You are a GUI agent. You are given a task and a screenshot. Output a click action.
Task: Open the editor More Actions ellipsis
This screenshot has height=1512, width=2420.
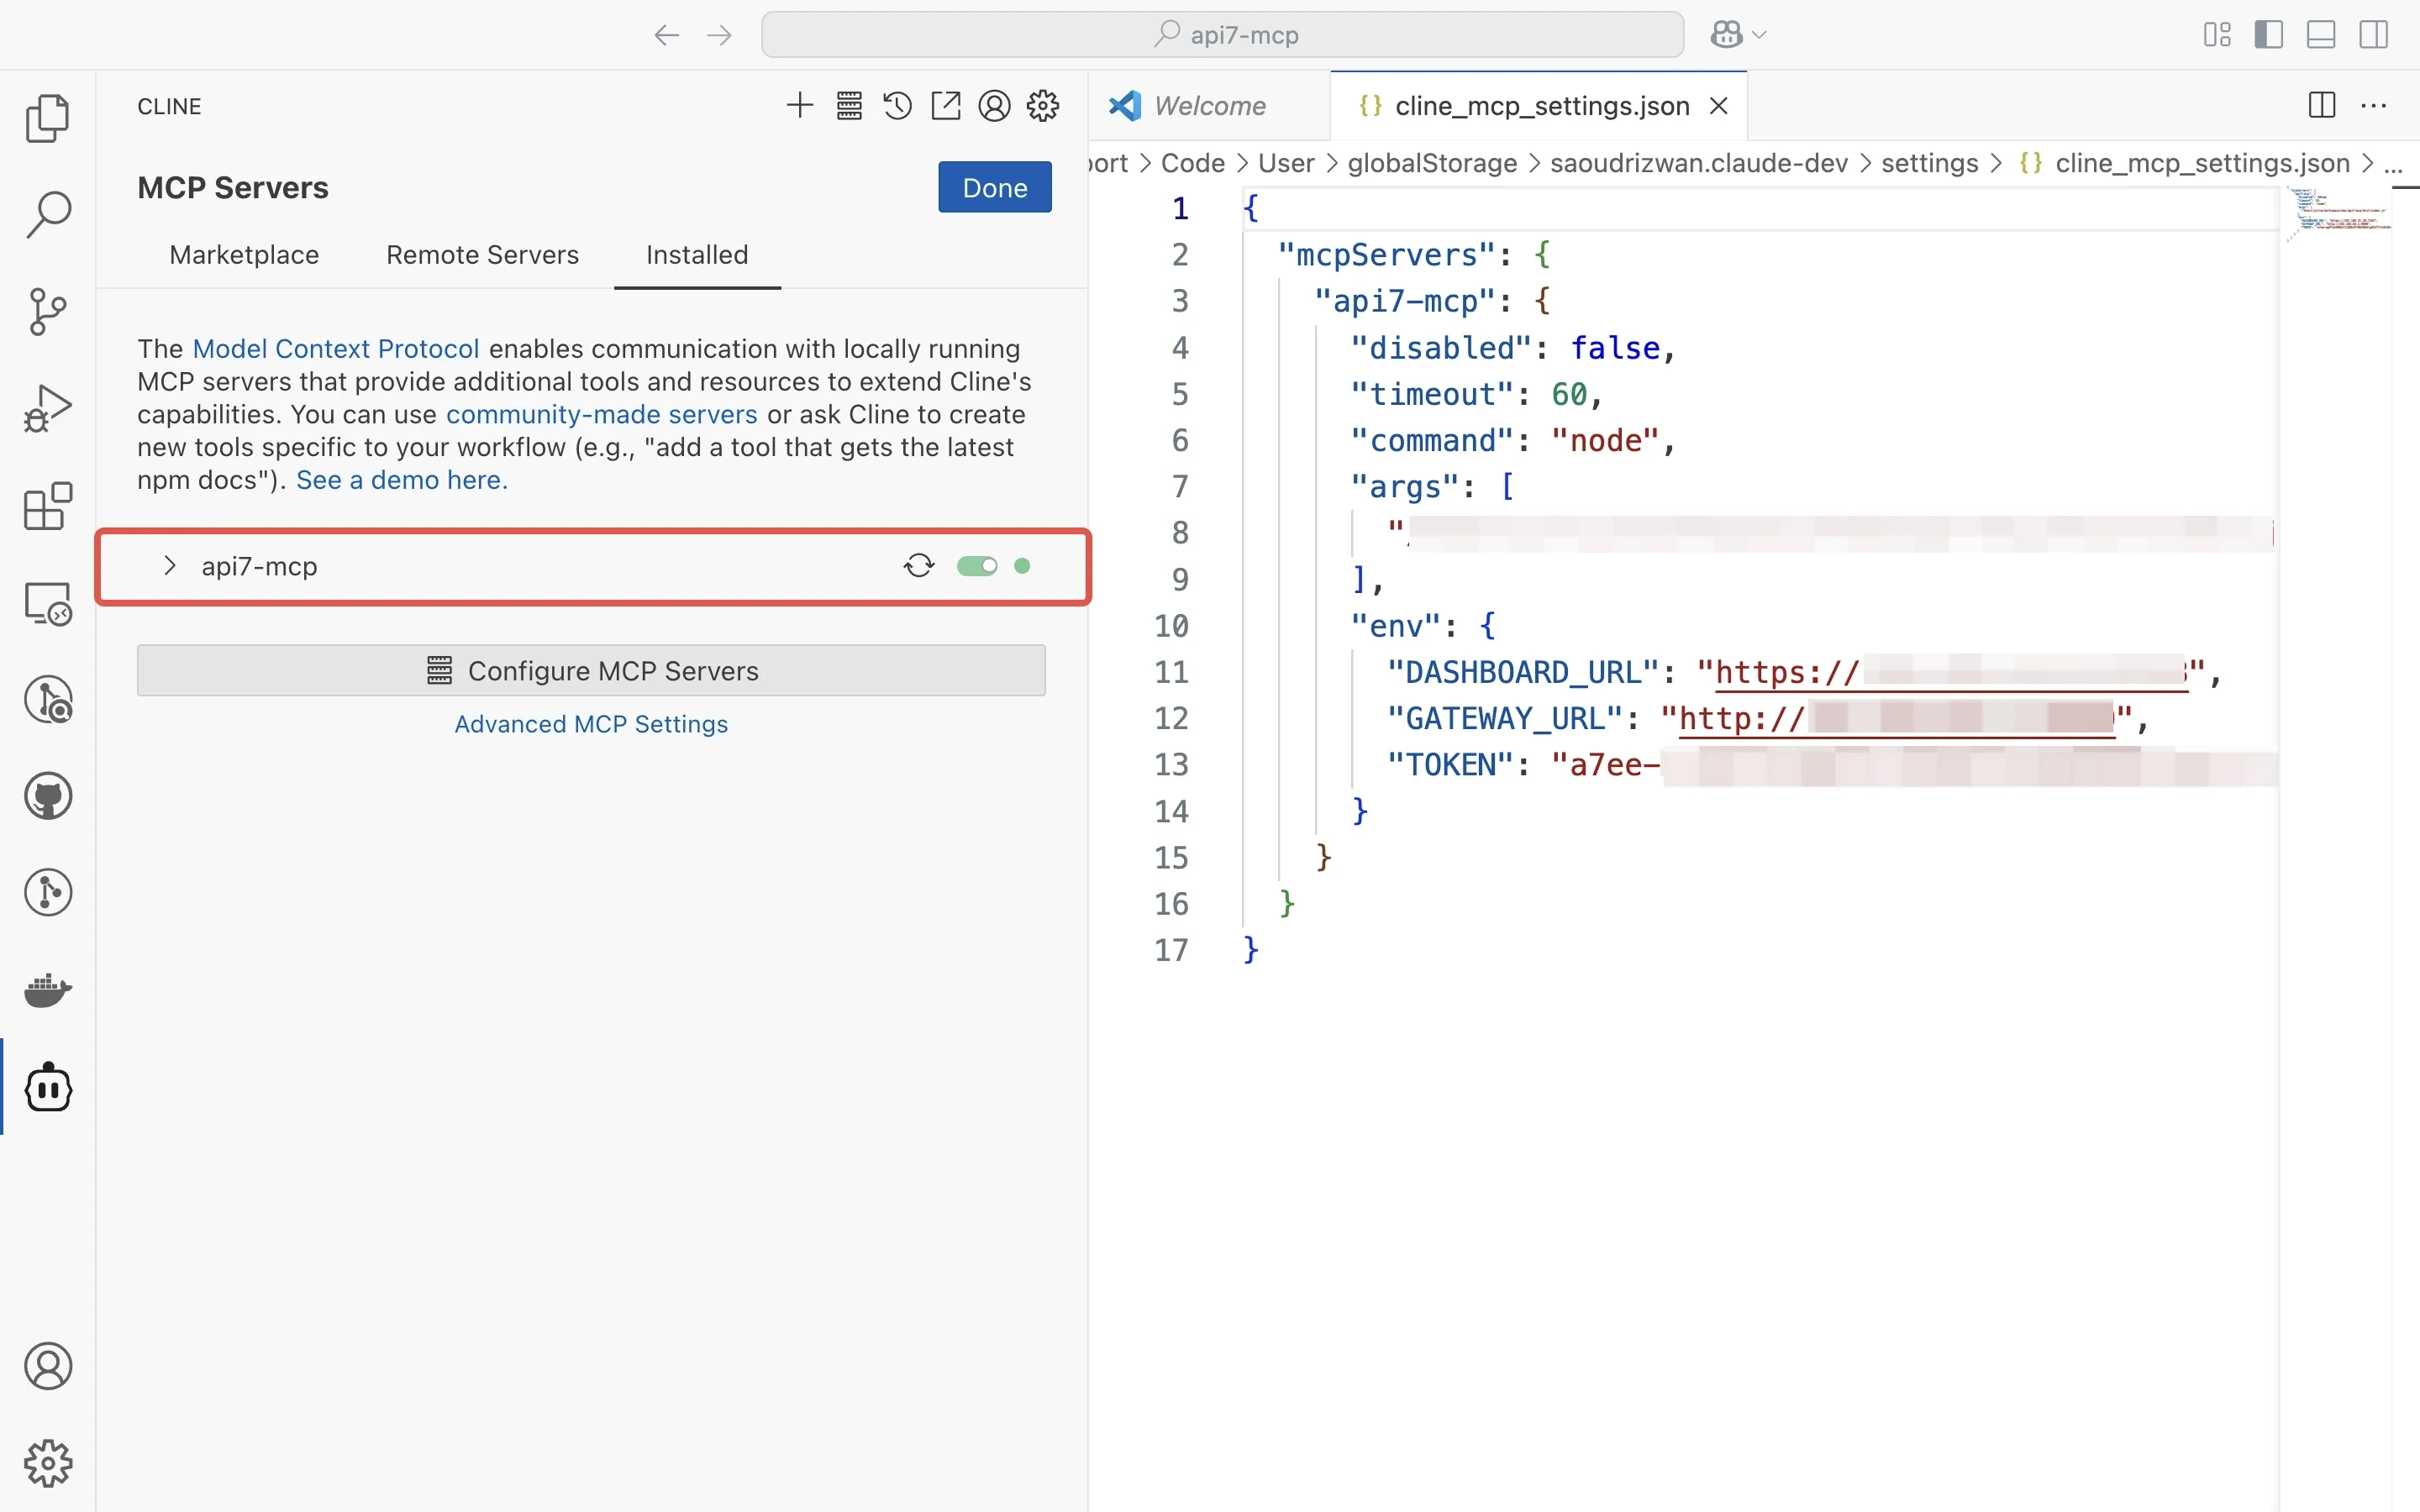point(2374,105)
